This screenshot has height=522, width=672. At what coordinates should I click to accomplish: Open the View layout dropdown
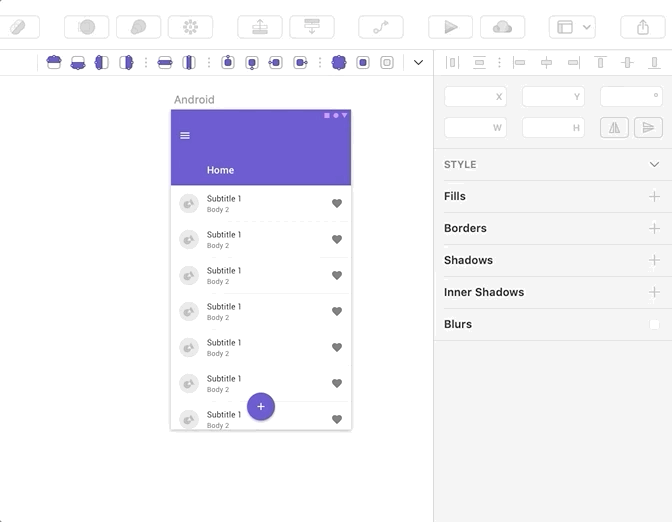click(572, 27)
